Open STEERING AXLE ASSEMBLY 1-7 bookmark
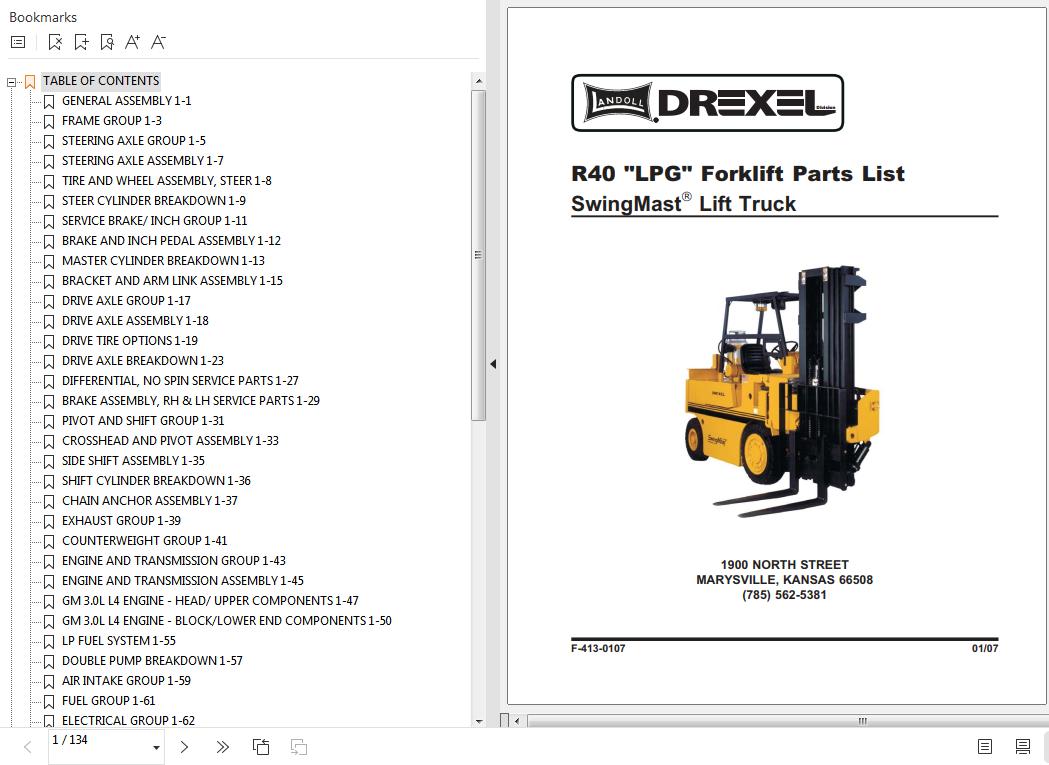Image resolution: width=1049 pixels, height=765 pixels. click(x=142, y=161)
